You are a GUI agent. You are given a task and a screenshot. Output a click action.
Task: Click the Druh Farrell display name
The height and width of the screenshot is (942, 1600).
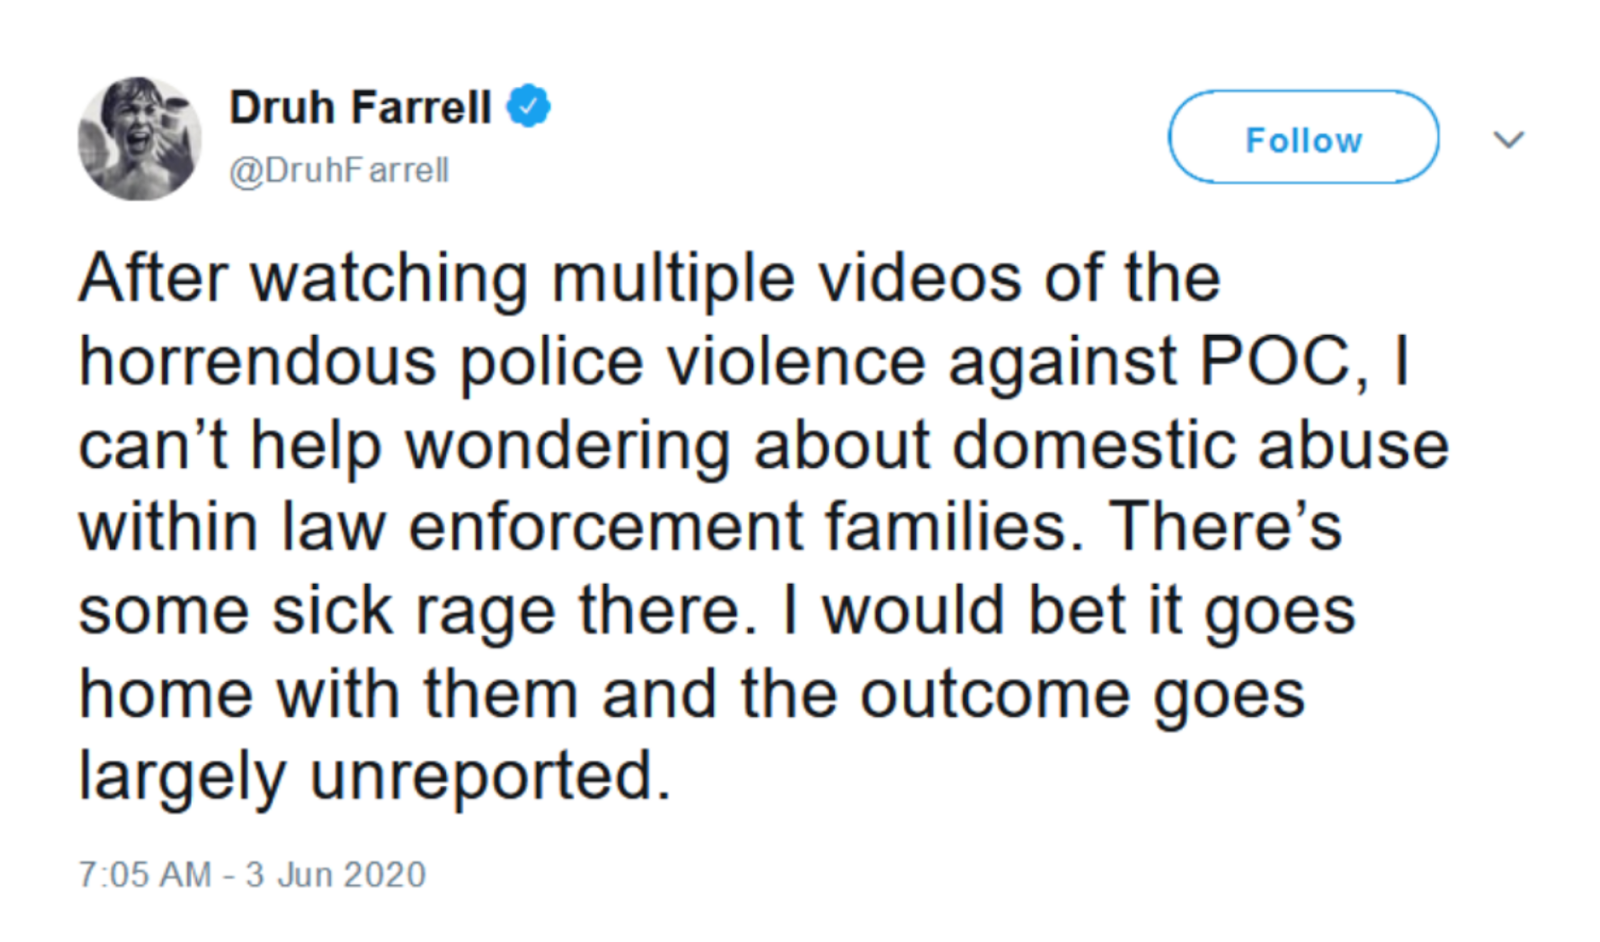pyautogui.click(x=360, y=107)
